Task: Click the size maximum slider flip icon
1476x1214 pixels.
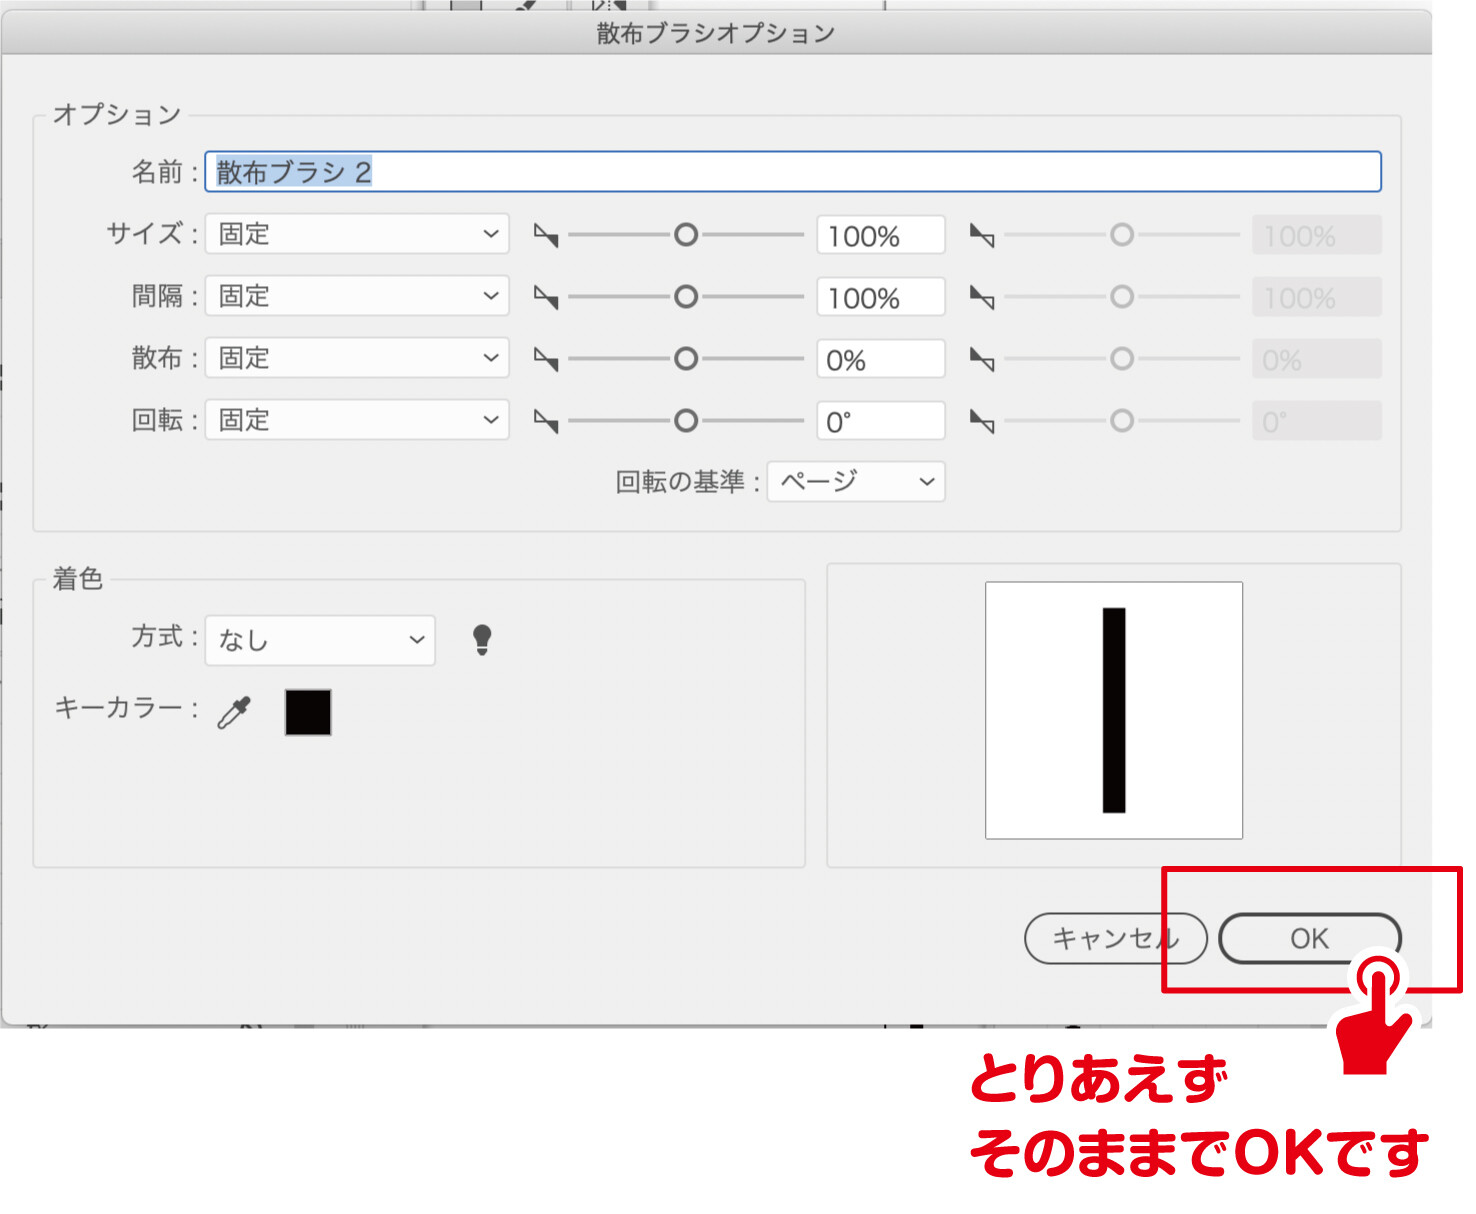Action: click(x=982, y=236)
